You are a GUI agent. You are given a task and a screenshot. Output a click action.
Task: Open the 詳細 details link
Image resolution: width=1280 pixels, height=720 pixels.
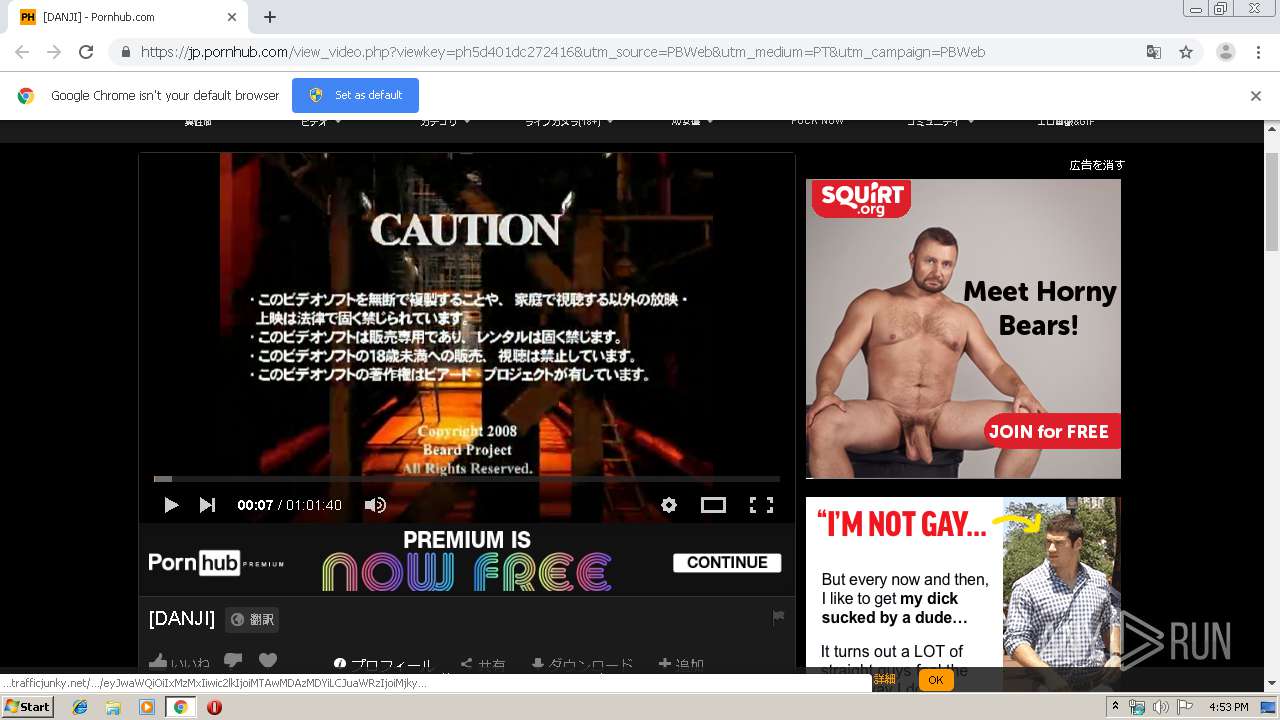click(885, 680)
